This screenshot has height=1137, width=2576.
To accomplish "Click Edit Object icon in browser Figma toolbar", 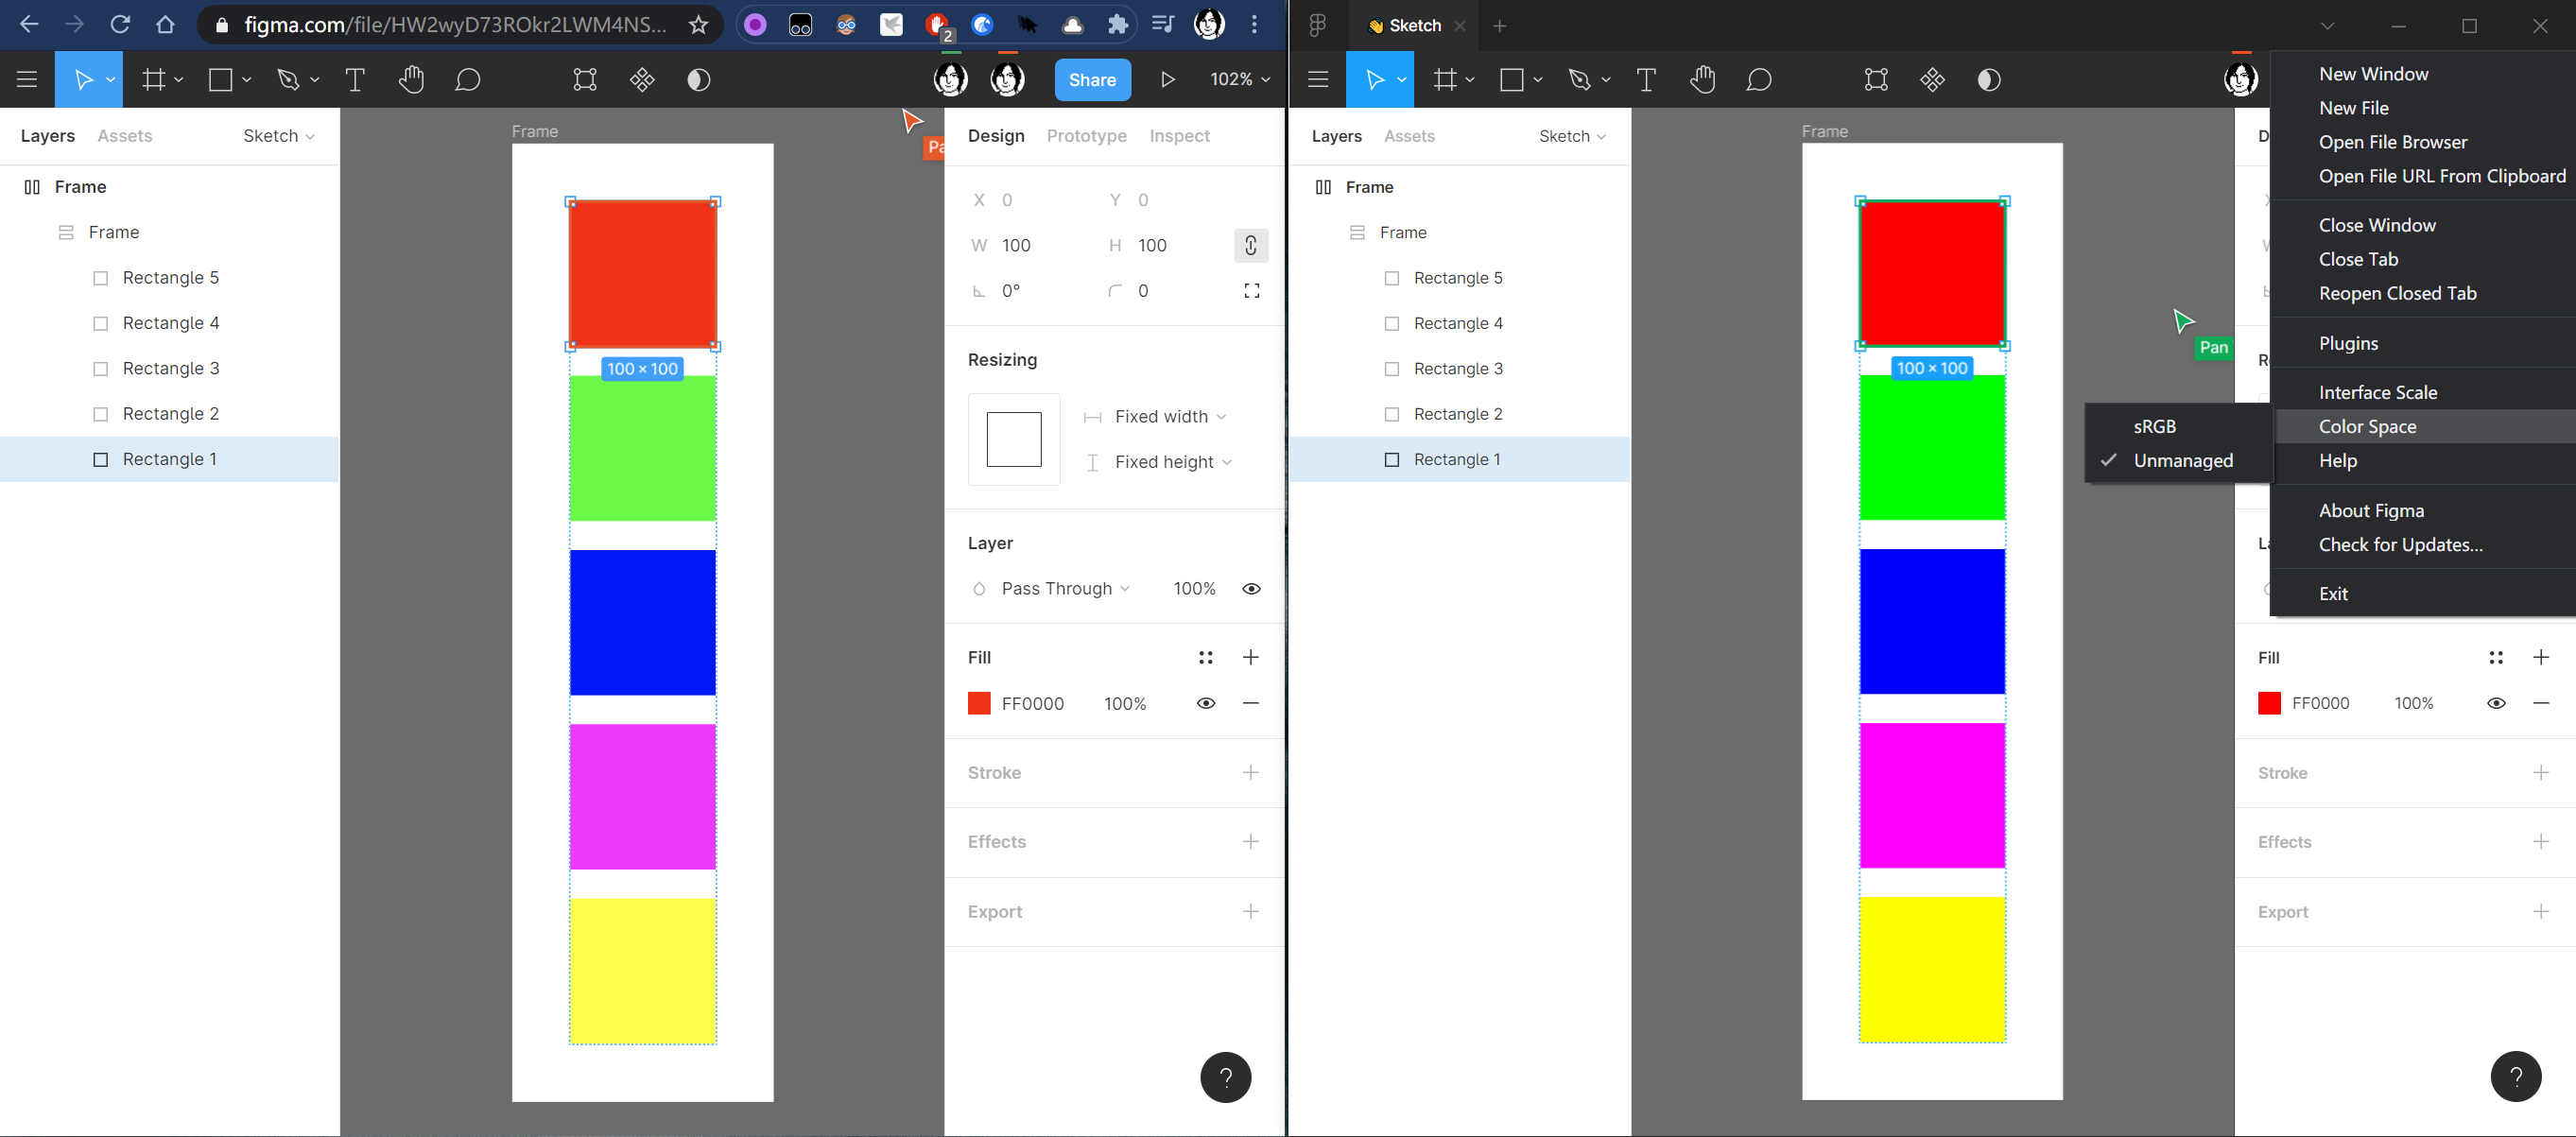I will pyautogui.click(x=585, y=79).
